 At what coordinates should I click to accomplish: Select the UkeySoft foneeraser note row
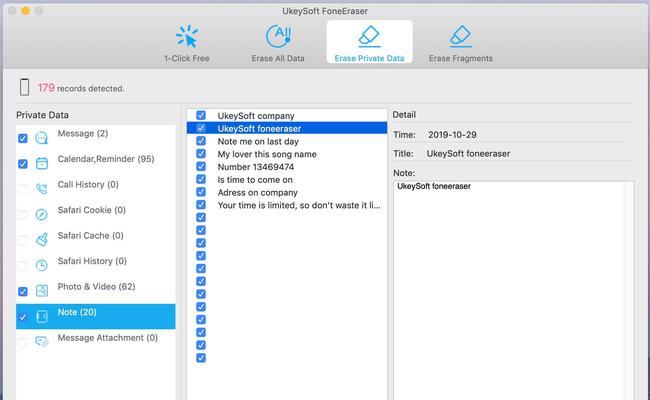tap(287, 128)
